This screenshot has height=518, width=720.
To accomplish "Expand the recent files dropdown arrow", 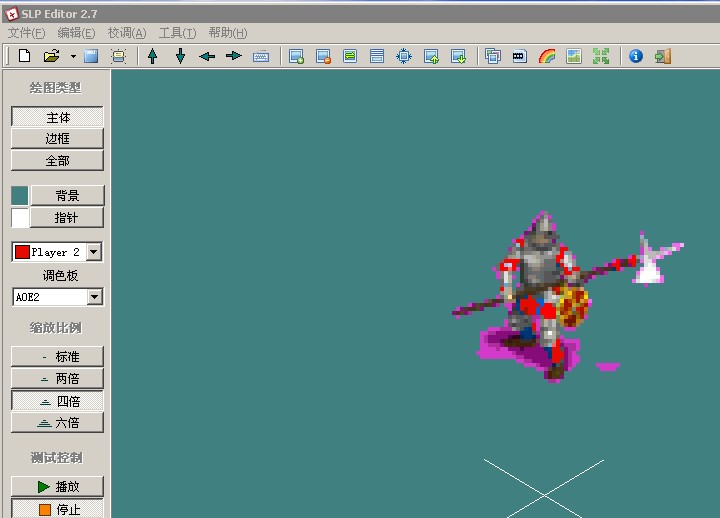I will pyautogui.click(x=73, y=57).
